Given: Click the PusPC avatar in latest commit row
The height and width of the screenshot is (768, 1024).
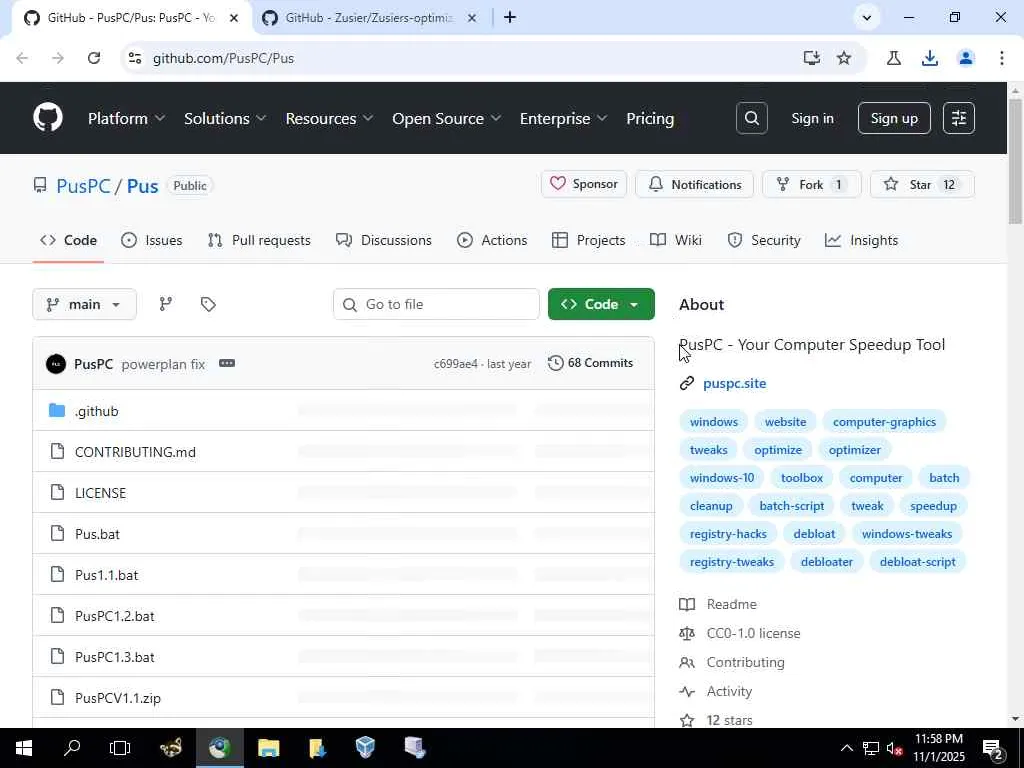Looking at the screenshot, I should tap(56, 364).
